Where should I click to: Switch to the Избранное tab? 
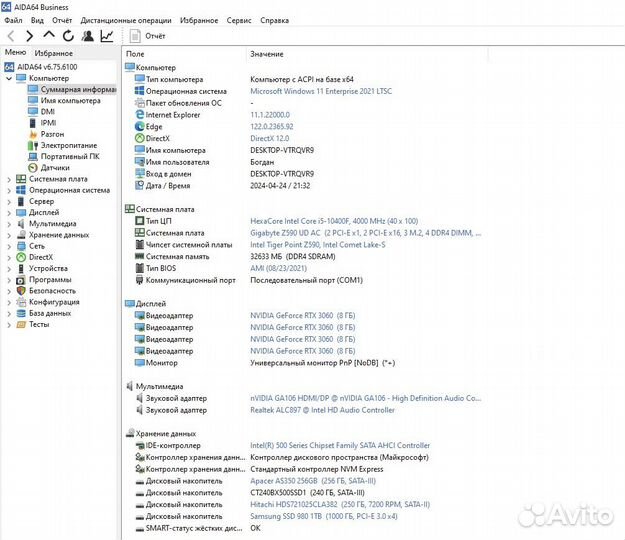pos(53,52)
